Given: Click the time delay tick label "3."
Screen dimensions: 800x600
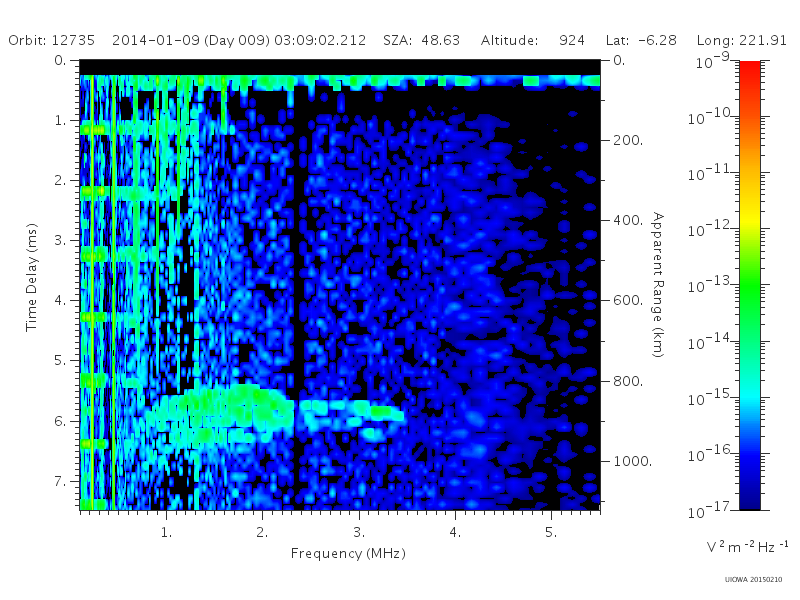Looking at the screenshot, I should click(60, 240).
